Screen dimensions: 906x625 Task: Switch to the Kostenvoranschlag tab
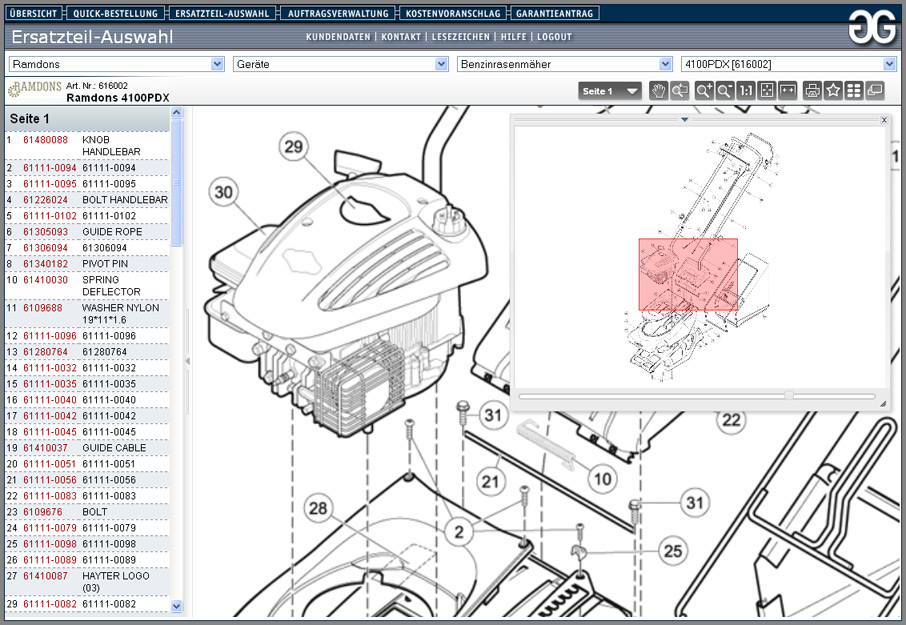[x=453, y=13]
